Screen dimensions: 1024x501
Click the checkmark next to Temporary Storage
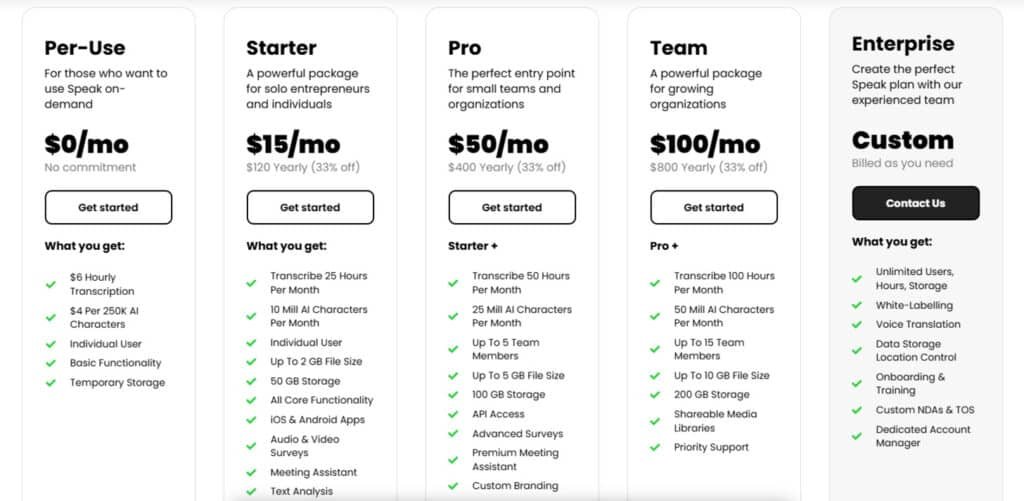50,383
